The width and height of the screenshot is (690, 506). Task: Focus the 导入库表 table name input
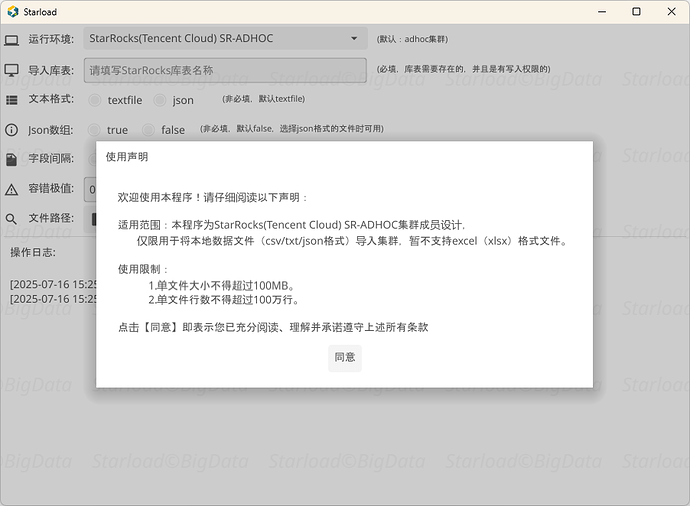point(225,70)
